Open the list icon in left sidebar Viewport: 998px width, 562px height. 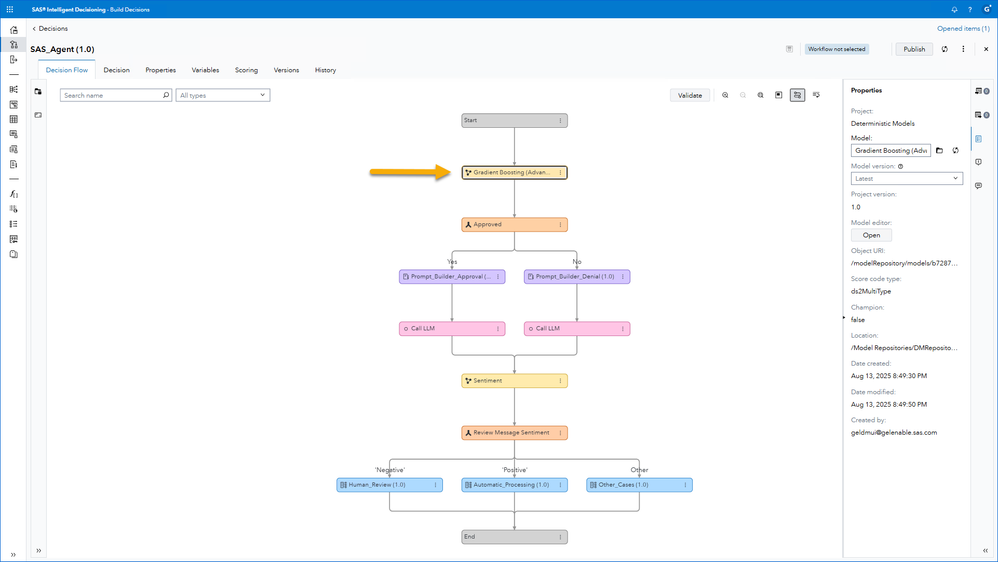13,224
